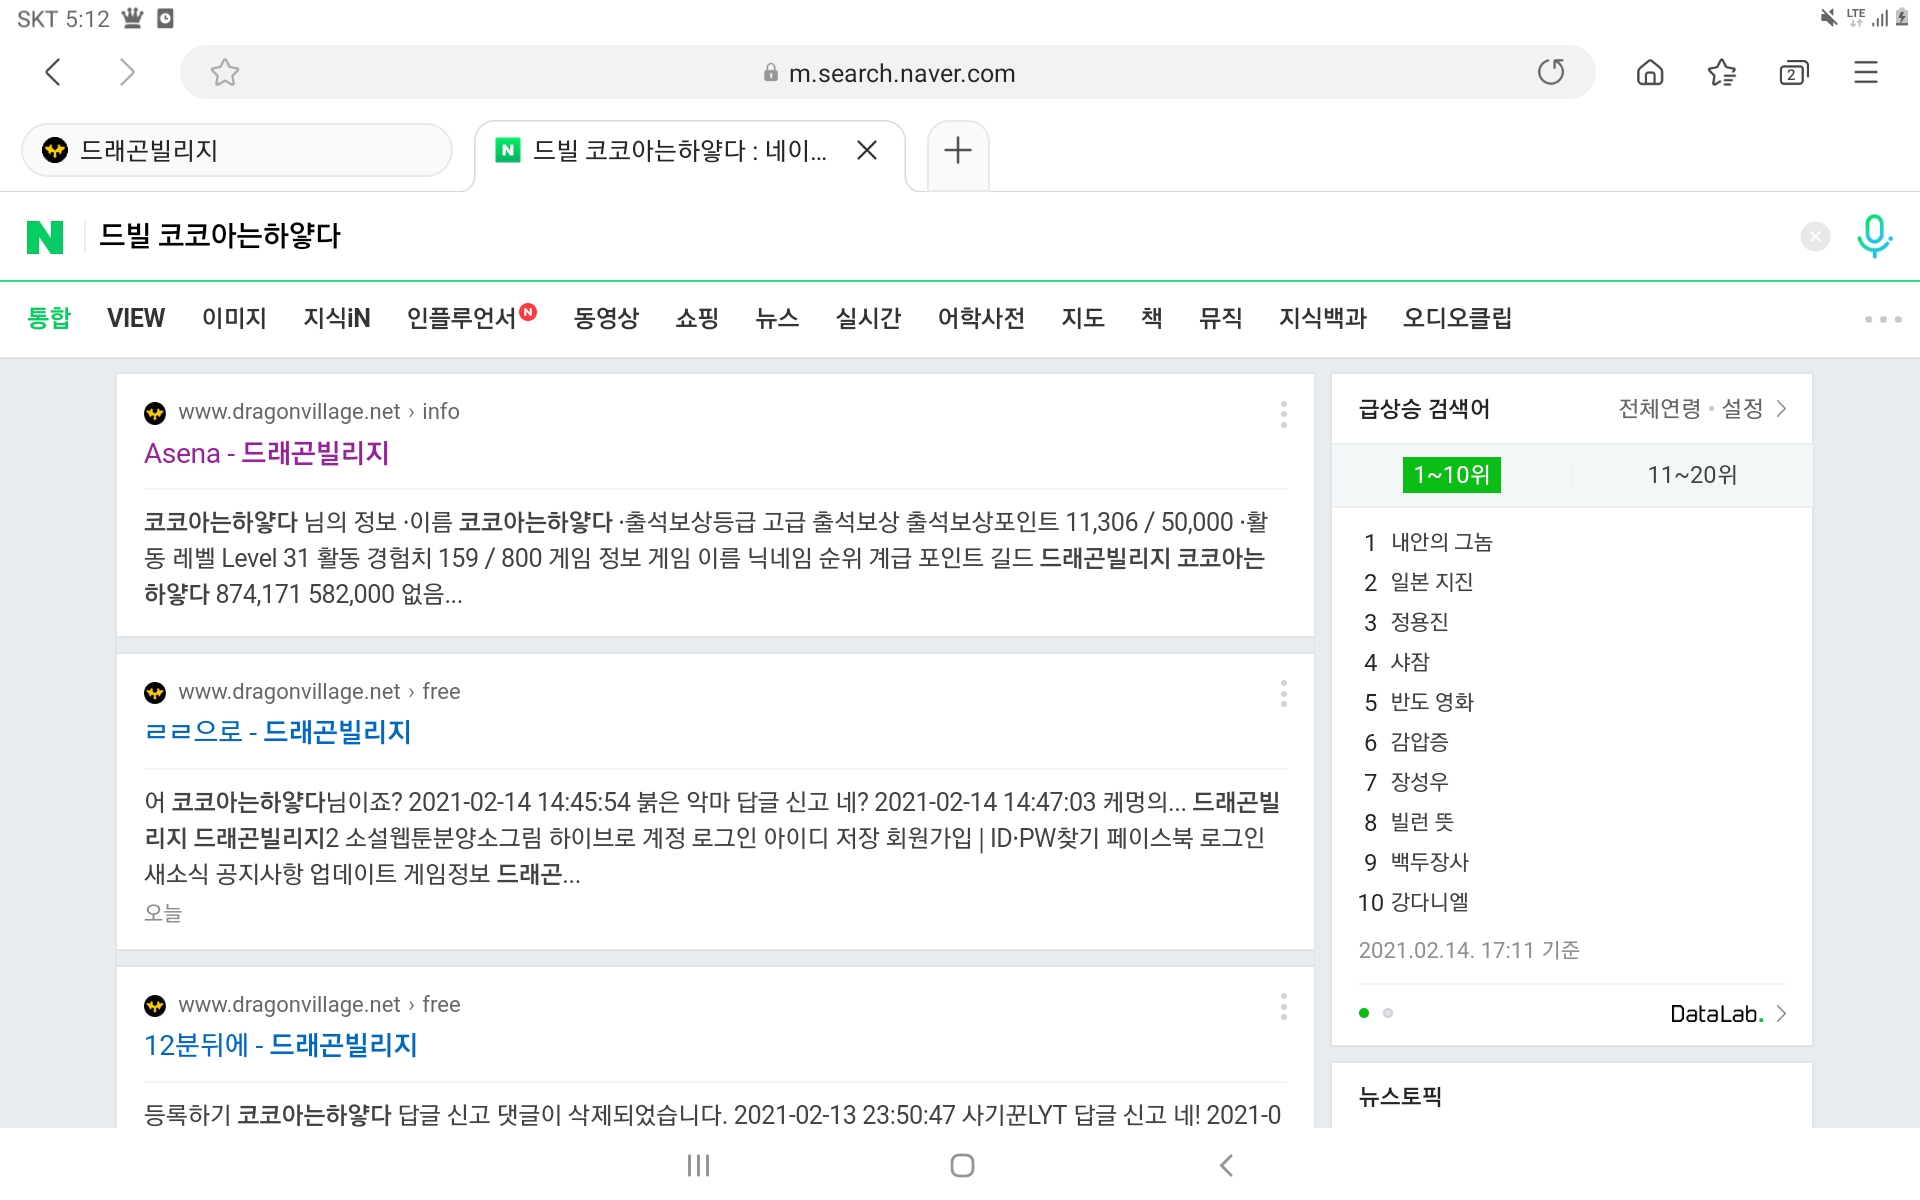Image resolution: width=1920 pixels, height=1200 pixels.
Task: Open 전체연령 · 설정 trending settings
Action: click(x=1702, y=408)
